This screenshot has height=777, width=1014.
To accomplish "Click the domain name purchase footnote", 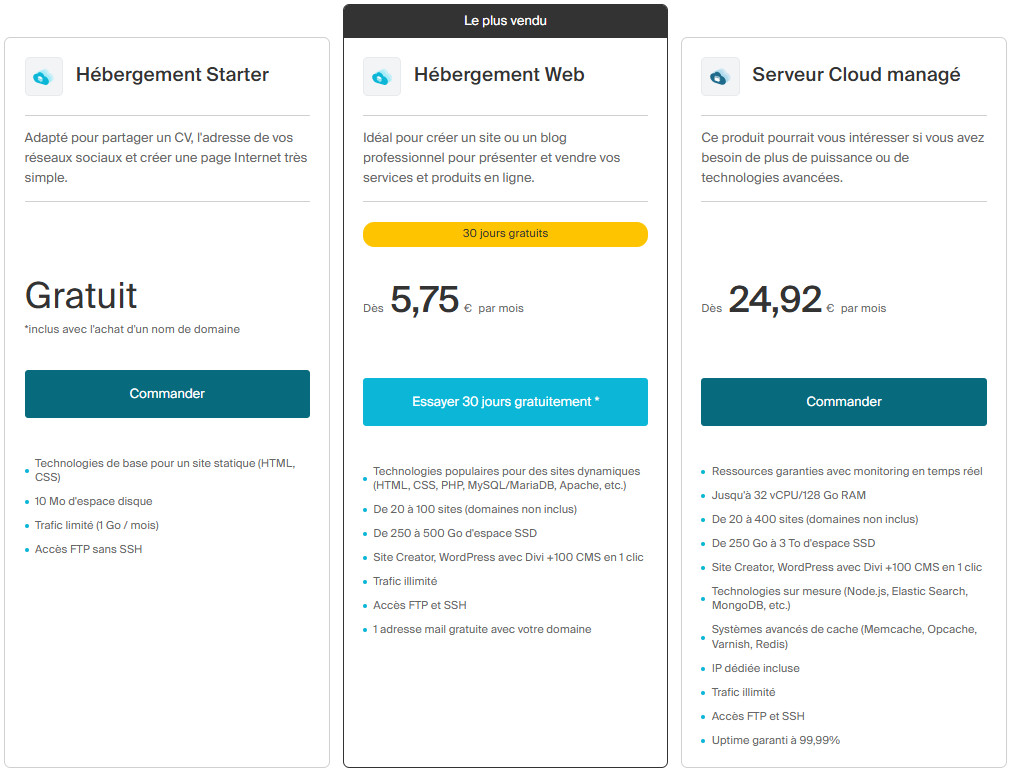I will click(132, 329).
